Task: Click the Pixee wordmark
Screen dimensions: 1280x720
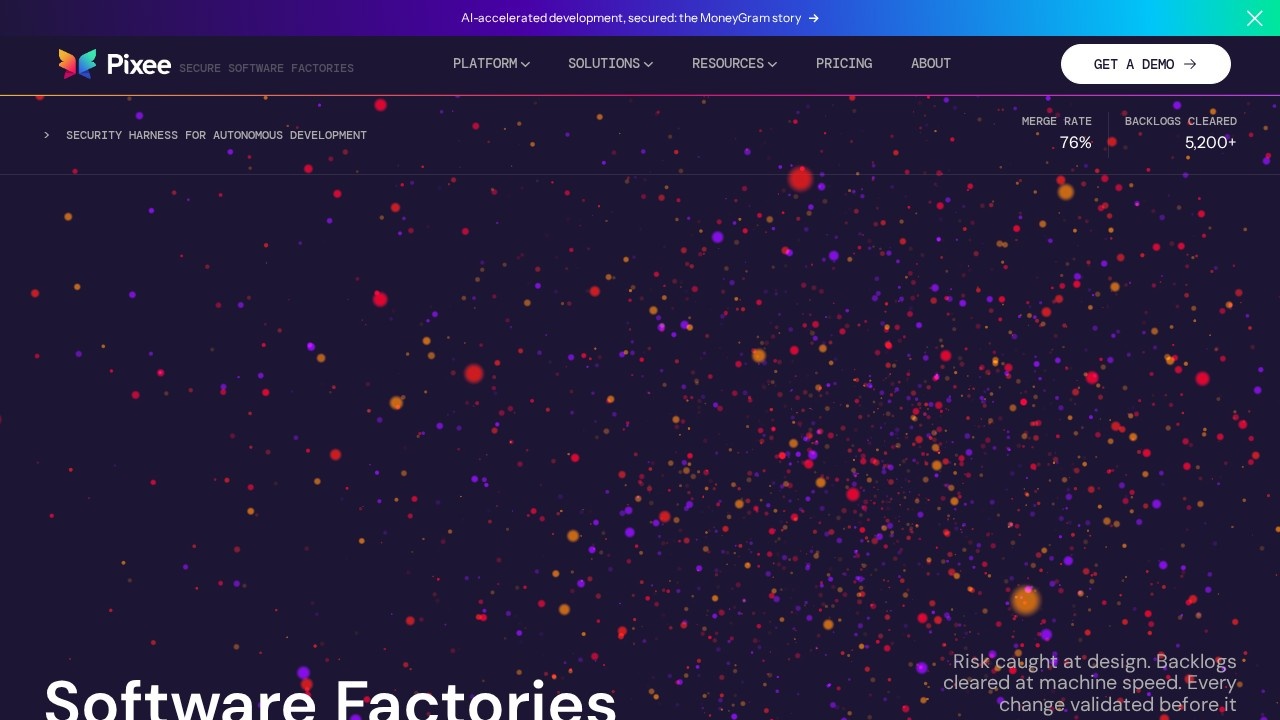Action: coord(139,65)
